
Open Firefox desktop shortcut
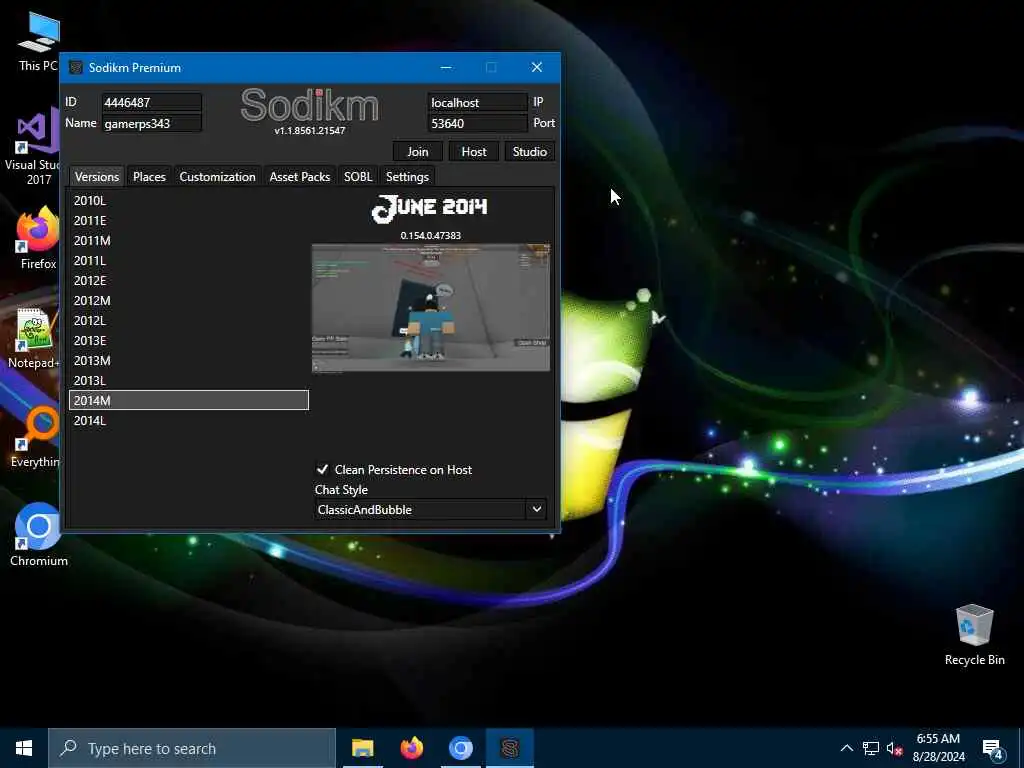(38, 238)
